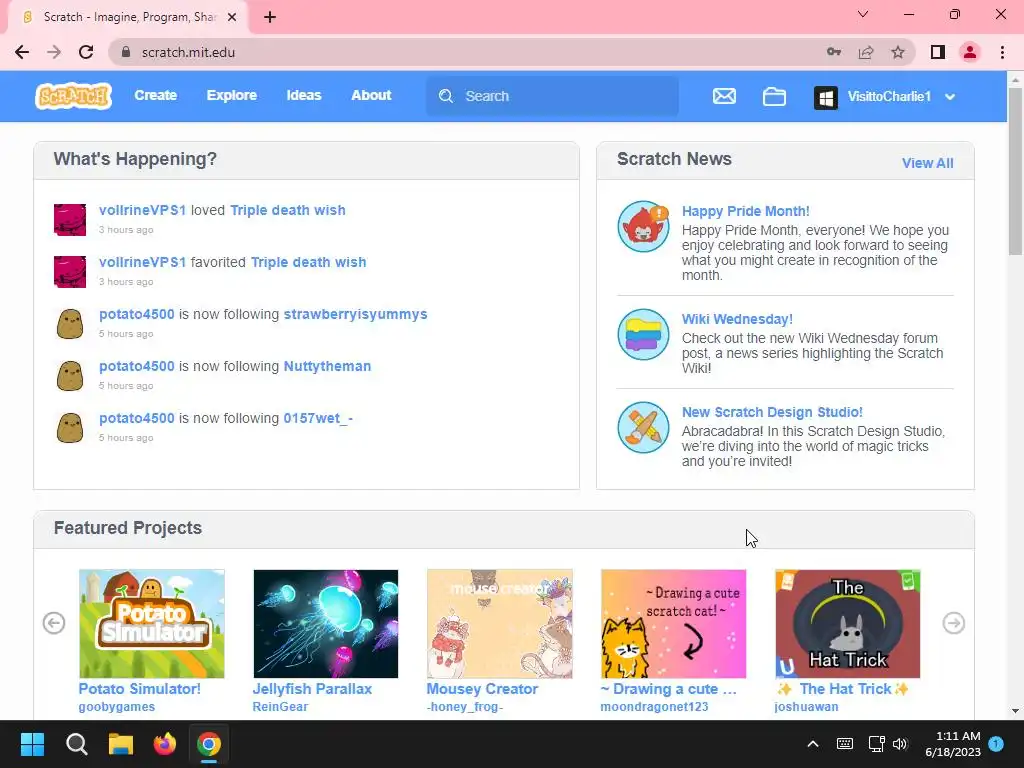Open the About menu item

[371, 95]
